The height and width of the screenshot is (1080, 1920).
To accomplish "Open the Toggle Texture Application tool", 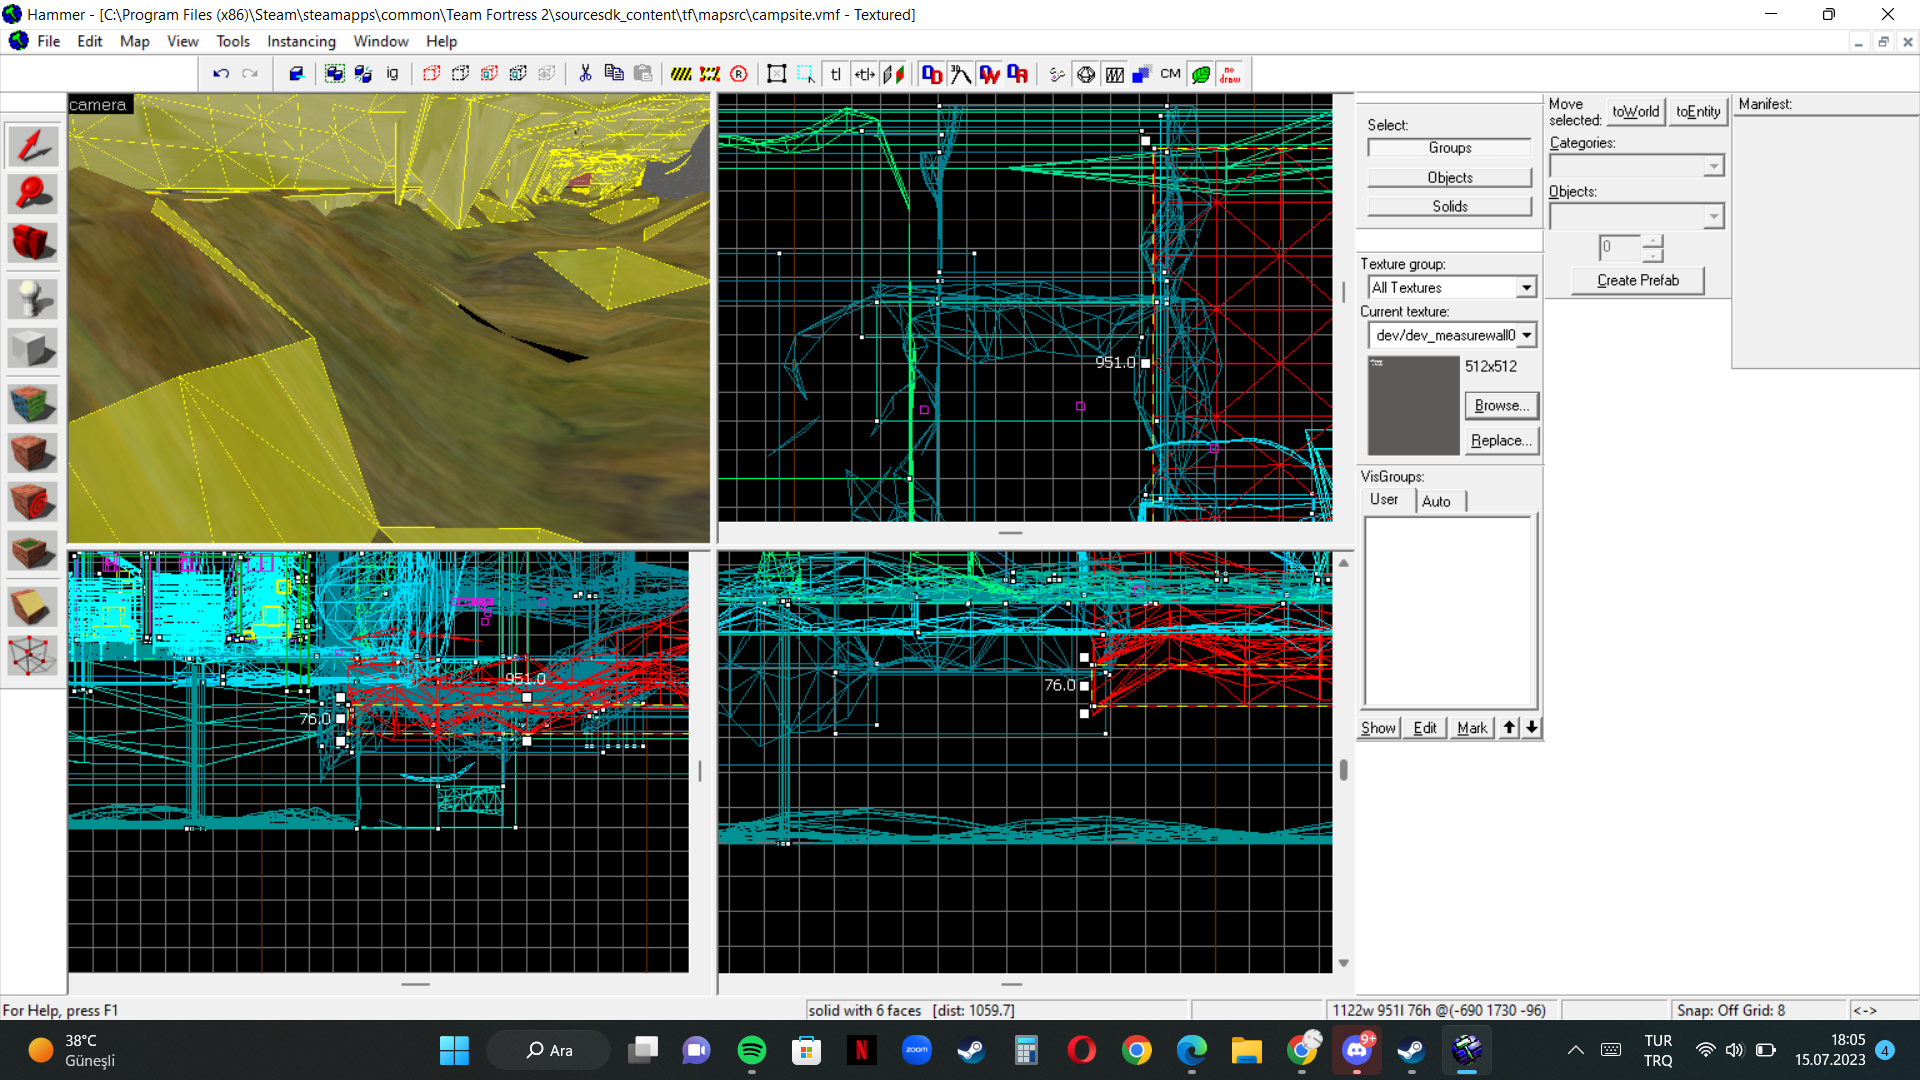I will click(33, 404).
